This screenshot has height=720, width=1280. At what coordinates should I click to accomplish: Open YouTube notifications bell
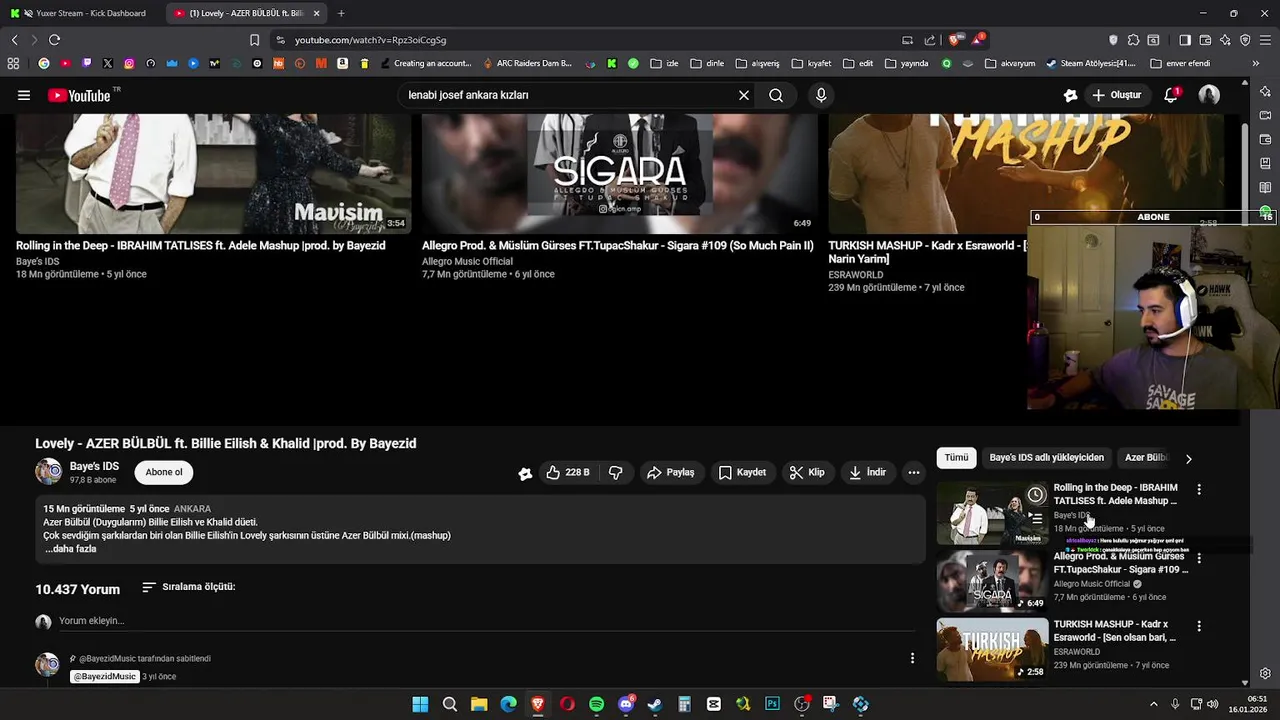tap(1171, 95)
